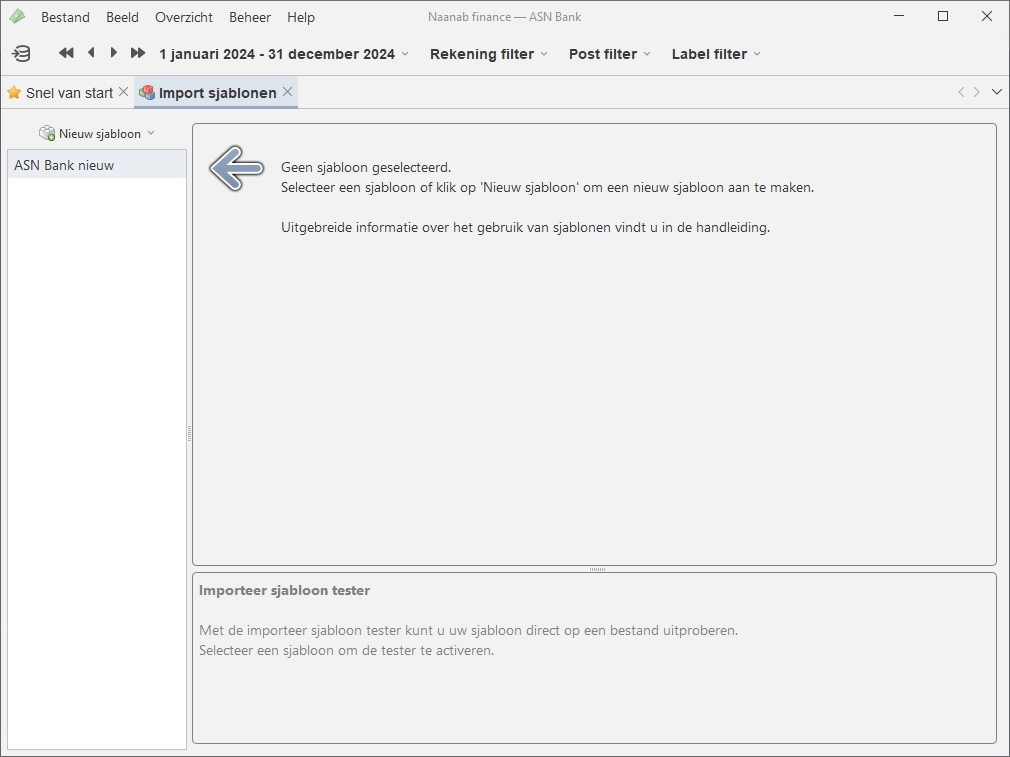Image resolution: width=1010 pixels, height=757 pixels.
Task: Jump forward with the double-right arrow
Action: coord(138,53)
